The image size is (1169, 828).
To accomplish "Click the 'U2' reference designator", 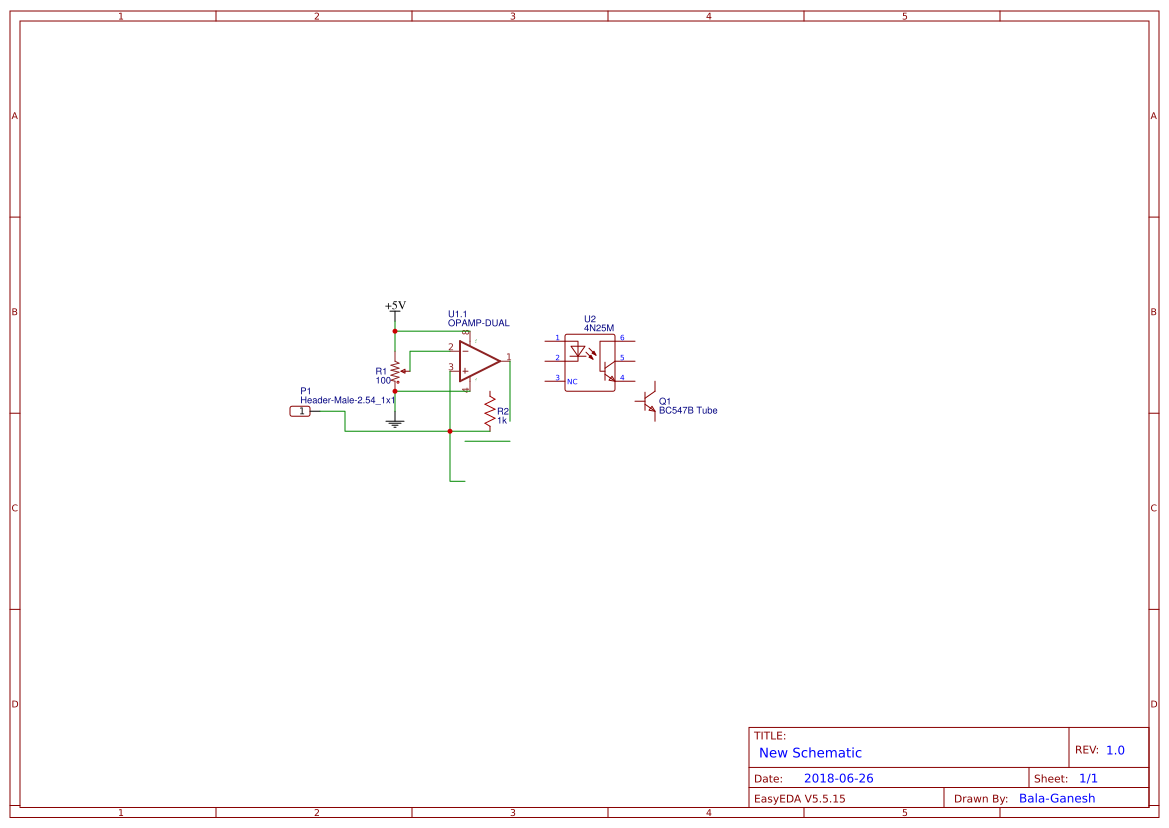I will 590,319.
